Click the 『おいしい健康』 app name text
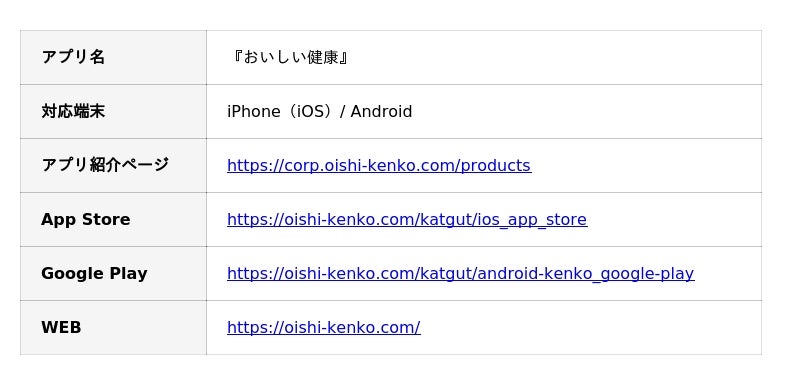 coord(289,57)
